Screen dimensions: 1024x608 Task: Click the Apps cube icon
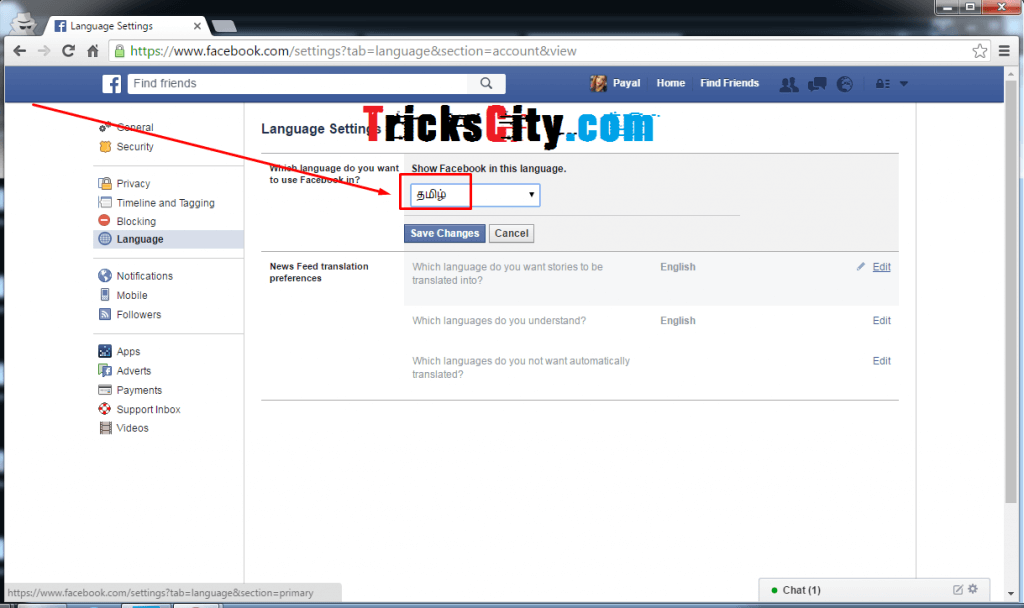(x=104, y=351)
